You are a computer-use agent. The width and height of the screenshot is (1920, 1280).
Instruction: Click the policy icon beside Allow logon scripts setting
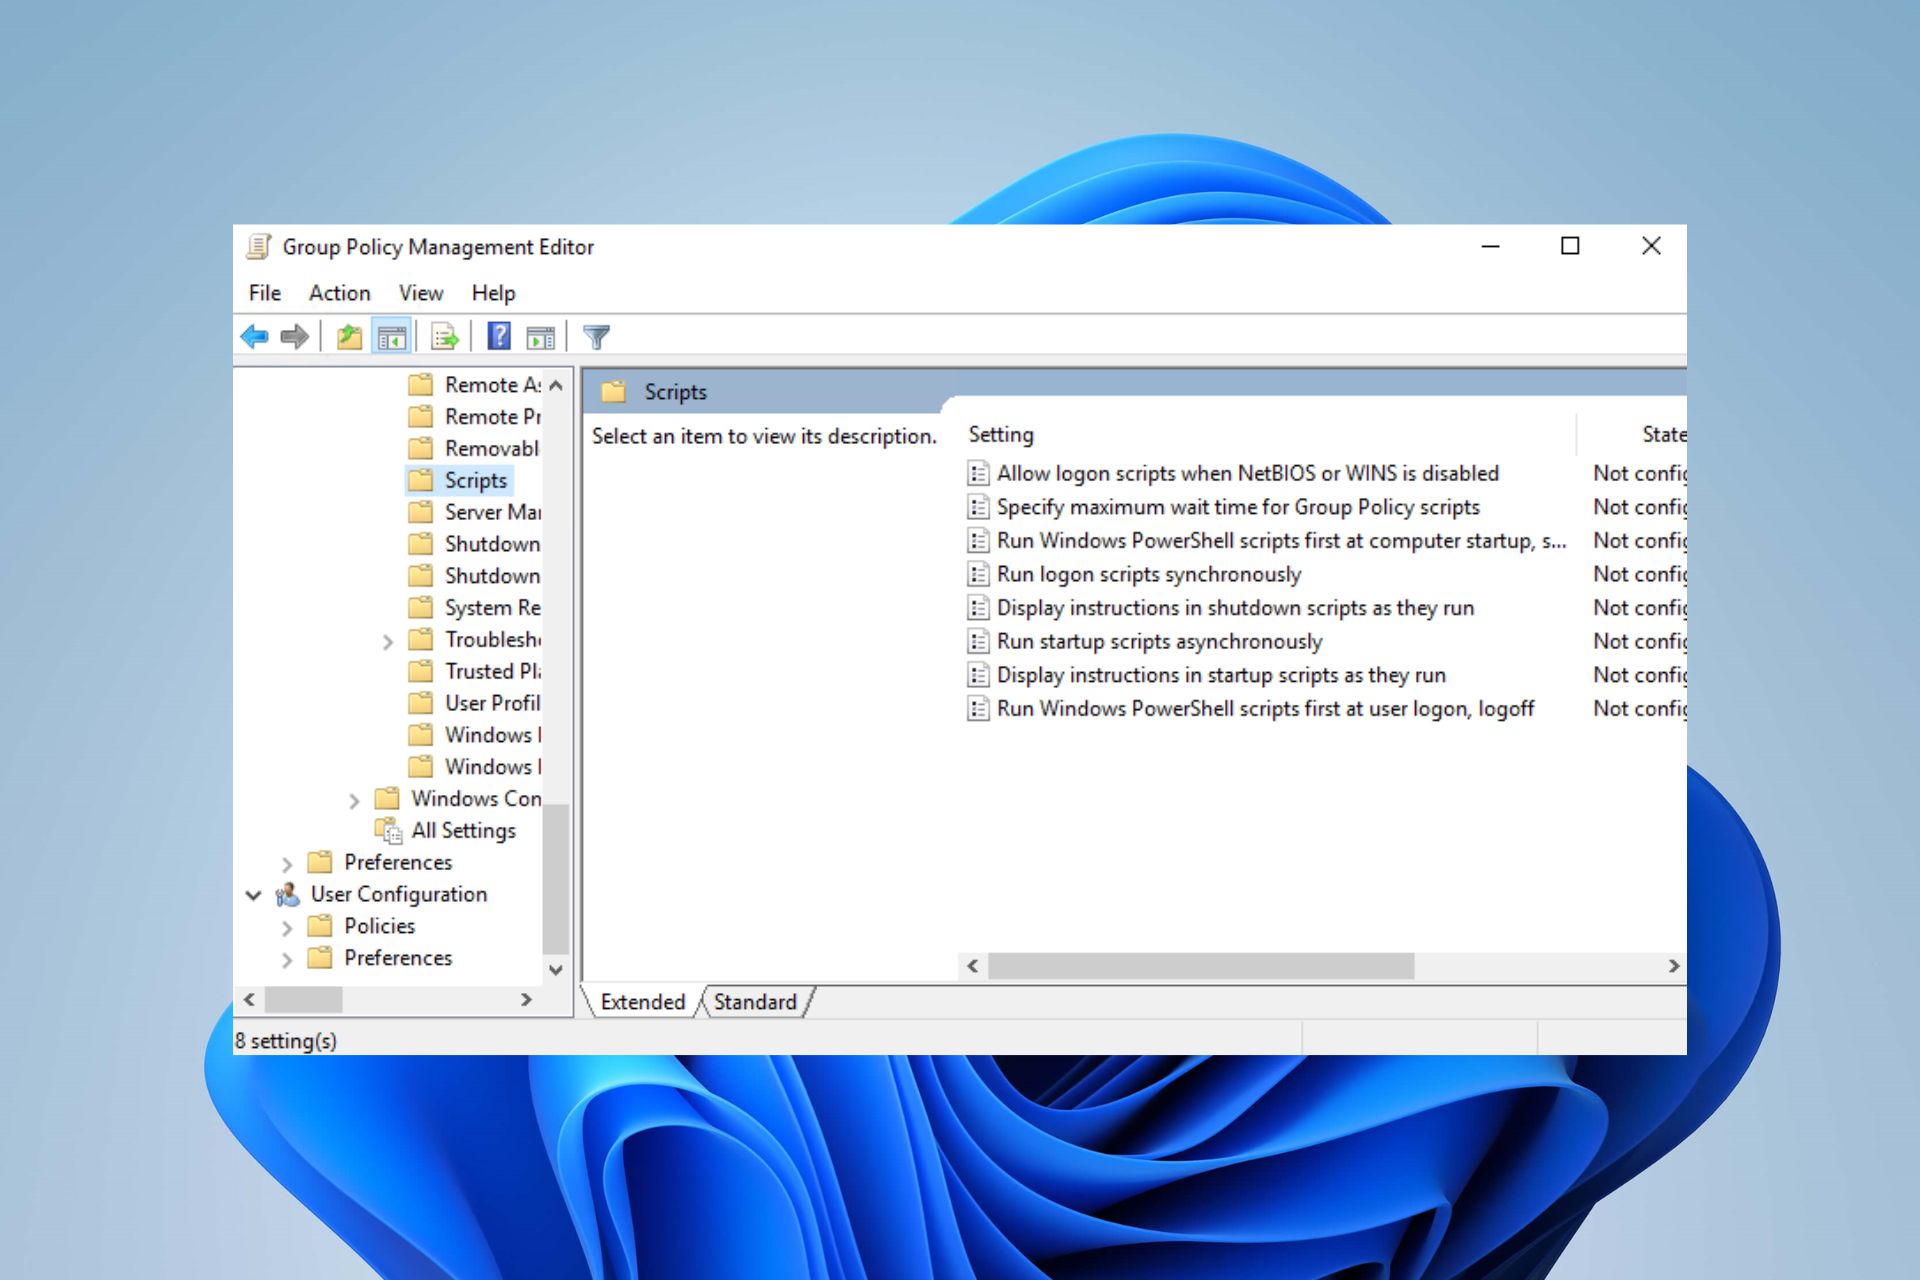(x=978, y=473)
